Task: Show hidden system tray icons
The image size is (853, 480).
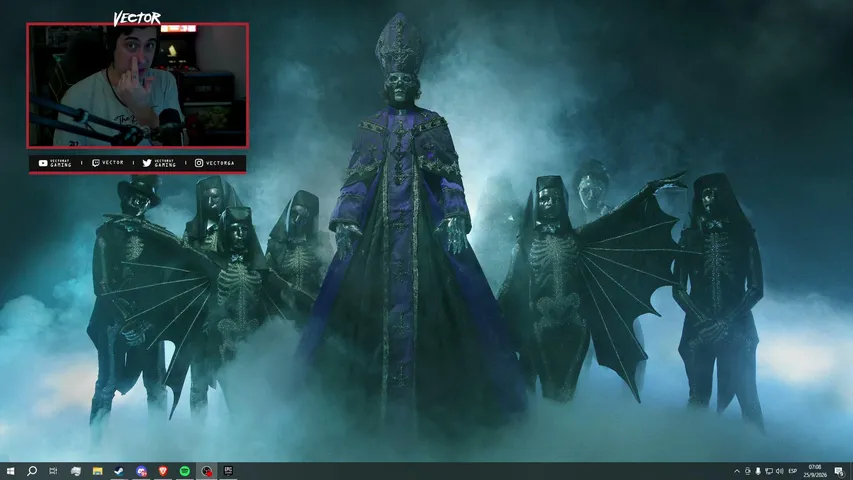Action: pyautogui.click(x=737, y=471)
